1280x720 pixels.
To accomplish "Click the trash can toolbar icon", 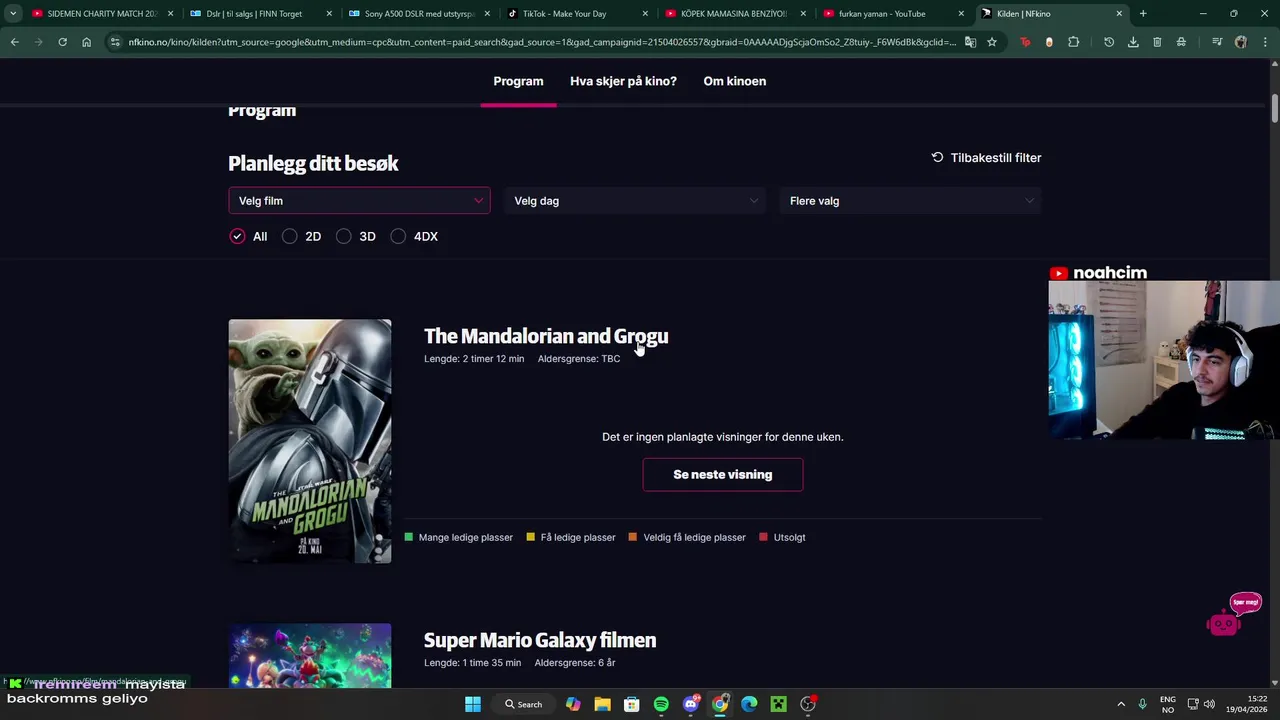I will pos(1157,42).
